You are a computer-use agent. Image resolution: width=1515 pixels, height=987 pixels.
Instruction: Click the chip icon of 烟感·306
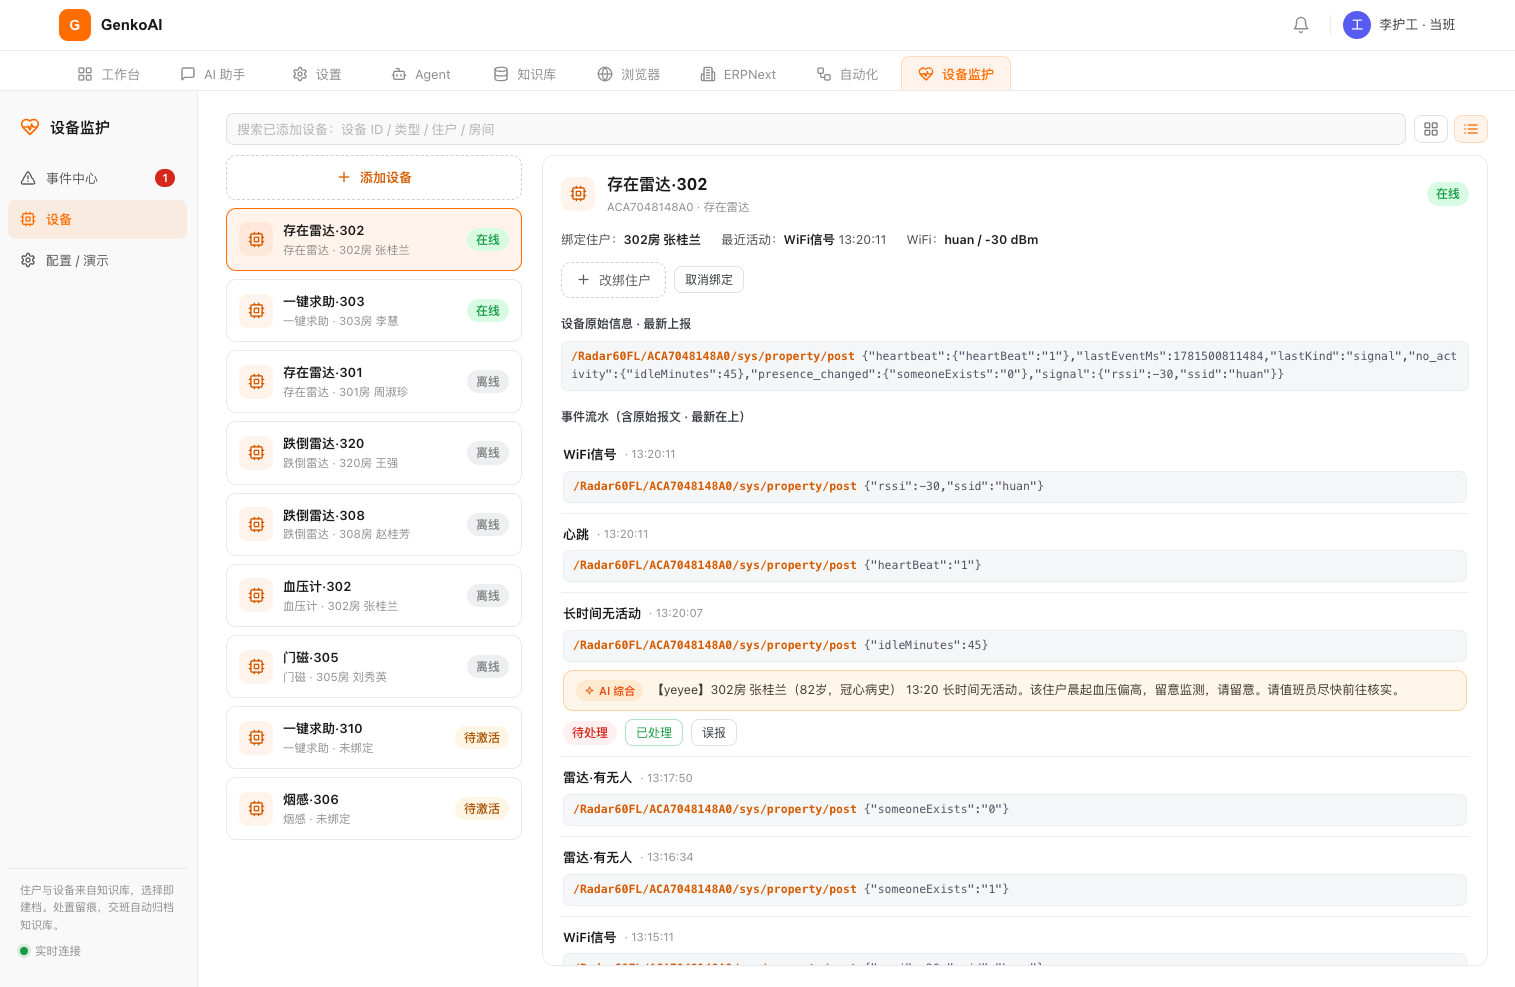[x=256, y=808]
